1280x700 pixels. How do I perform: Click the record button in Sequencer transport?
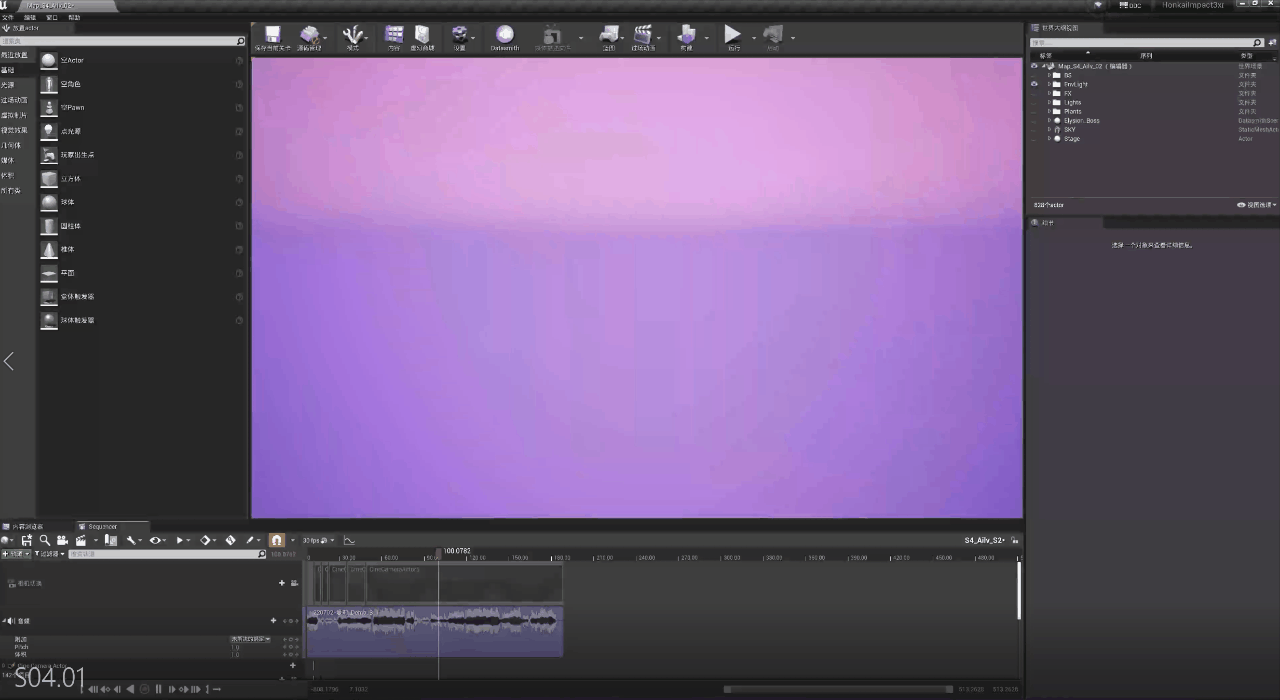click(x=144, y=689)
